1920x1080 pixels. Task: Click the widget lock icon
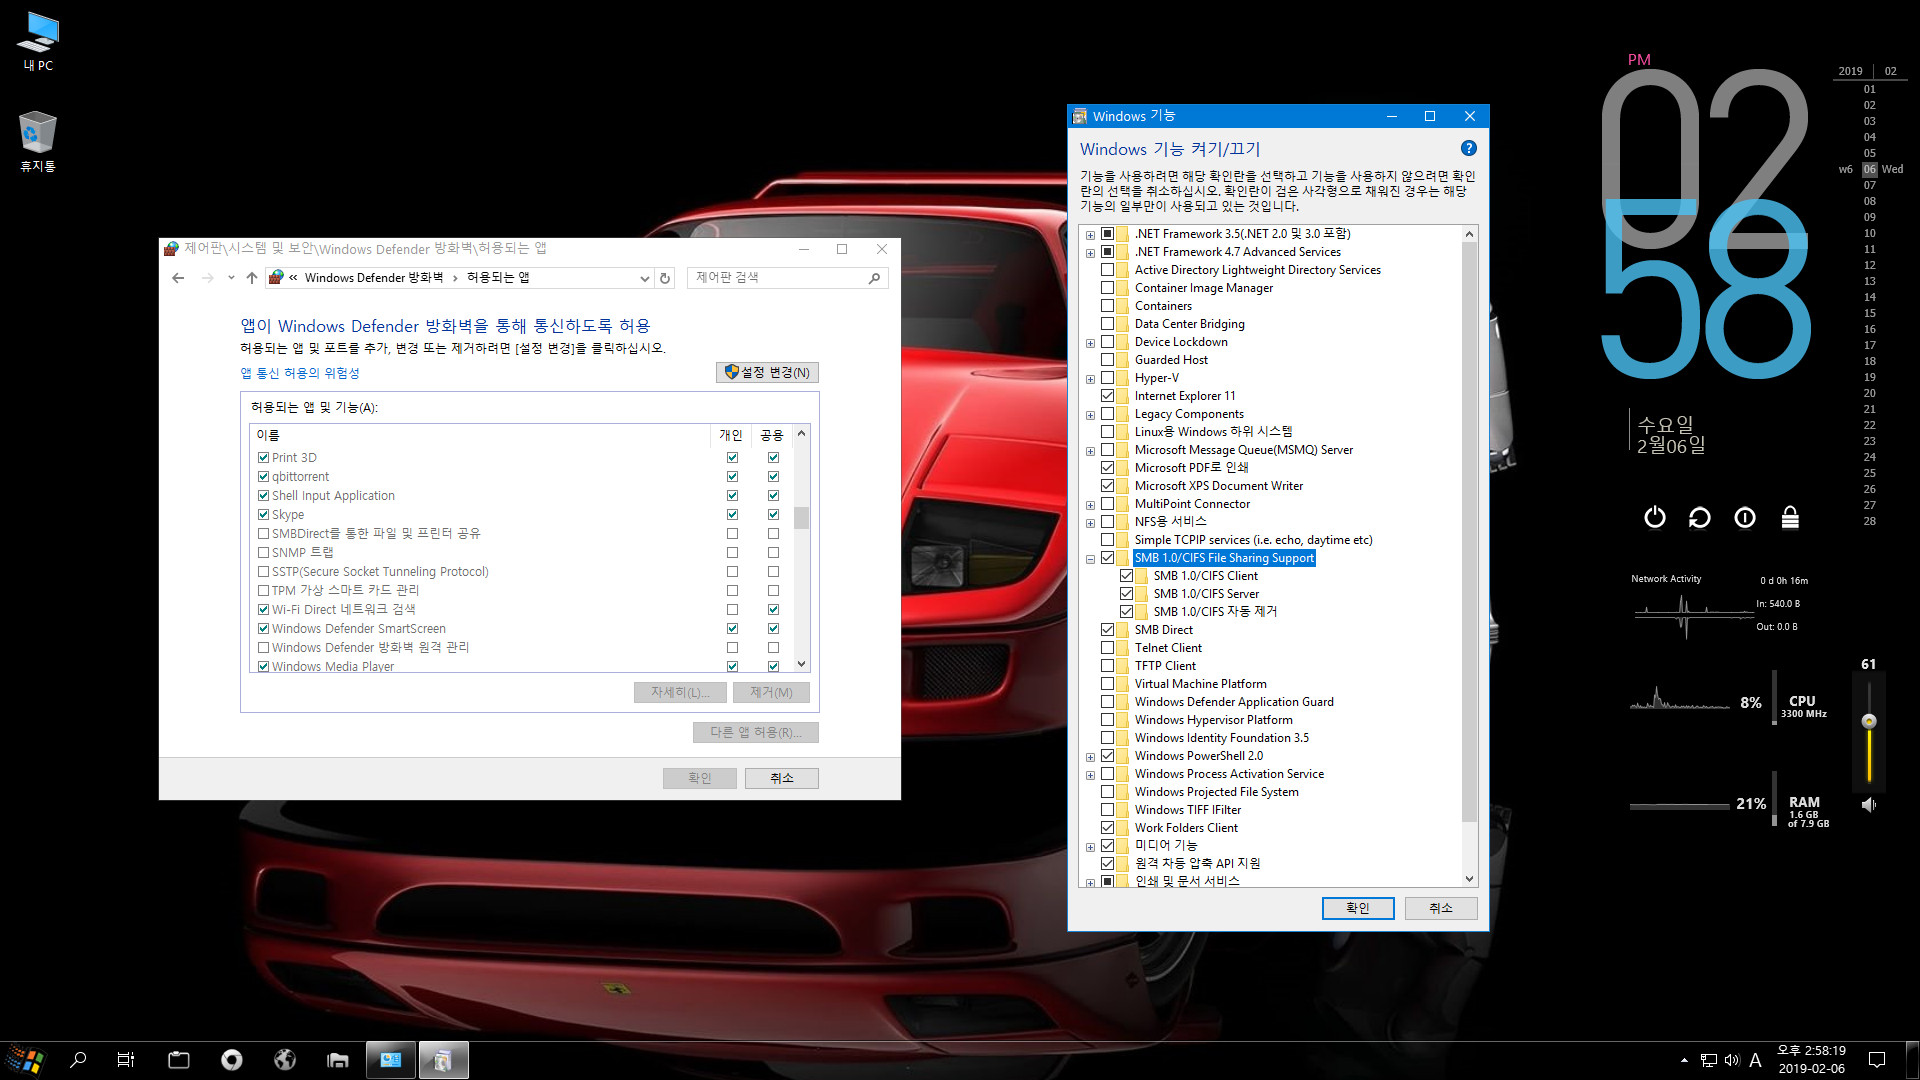(x=1790, y=517)
